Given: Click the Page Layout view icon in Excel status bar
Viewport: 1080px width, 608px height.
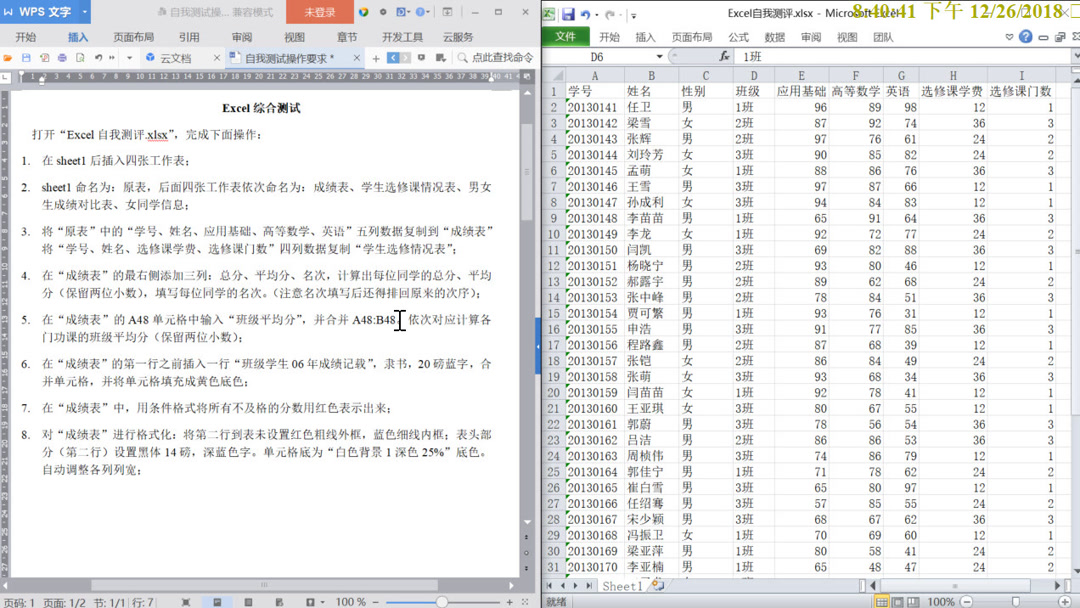Looking at the screenshot, I should pyautogui.click(x=898, y=601).
